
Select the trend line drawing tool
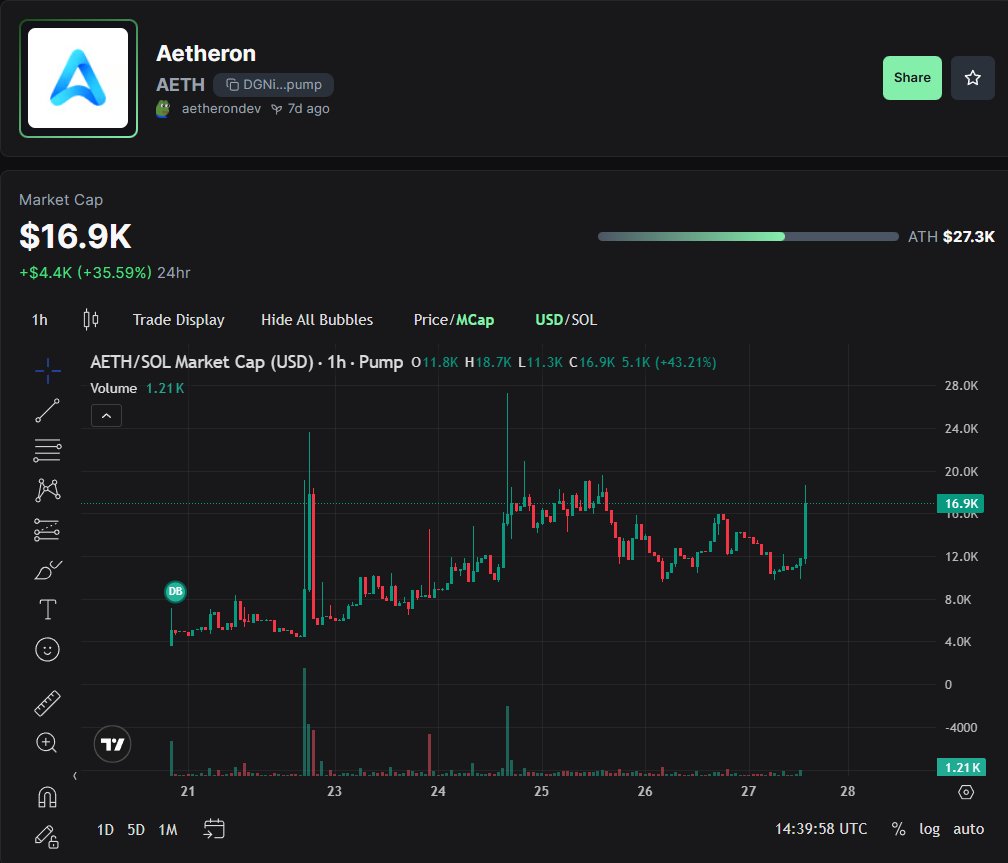[x=48, y=410]
